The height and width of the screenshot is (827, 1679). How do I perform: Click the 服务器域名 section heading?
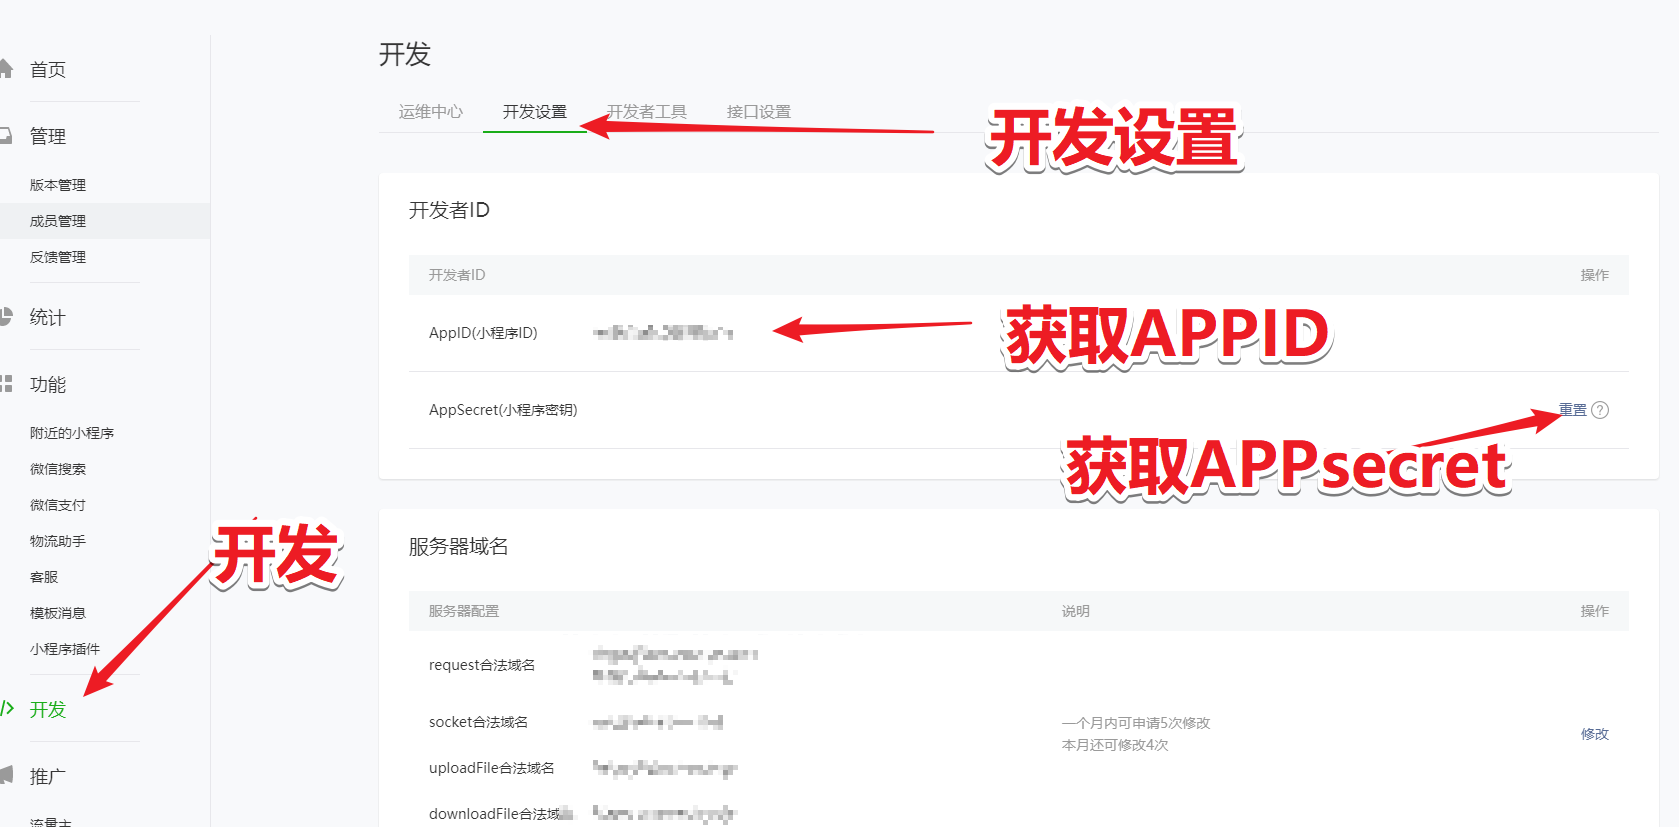(x=459, y=546)
